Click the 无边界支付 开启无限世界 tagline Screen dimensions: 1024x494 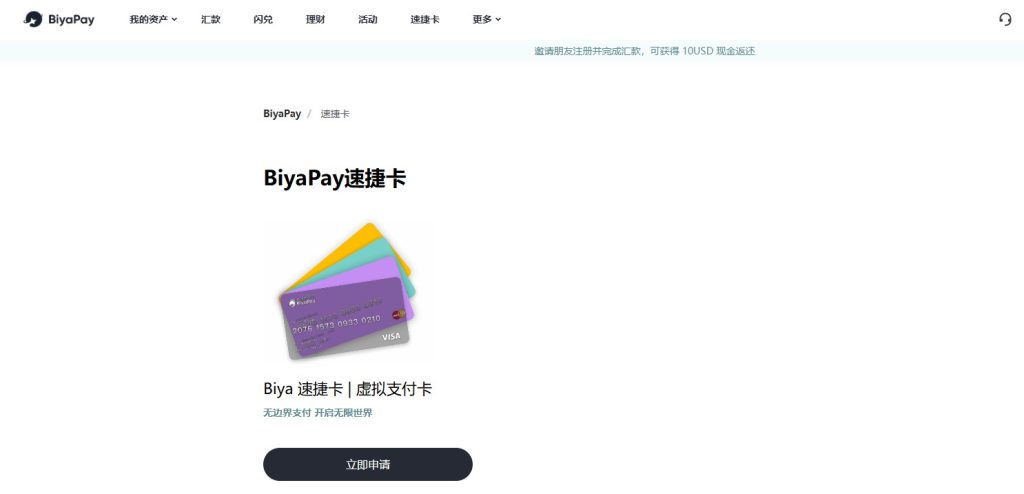tap(318, 413)
